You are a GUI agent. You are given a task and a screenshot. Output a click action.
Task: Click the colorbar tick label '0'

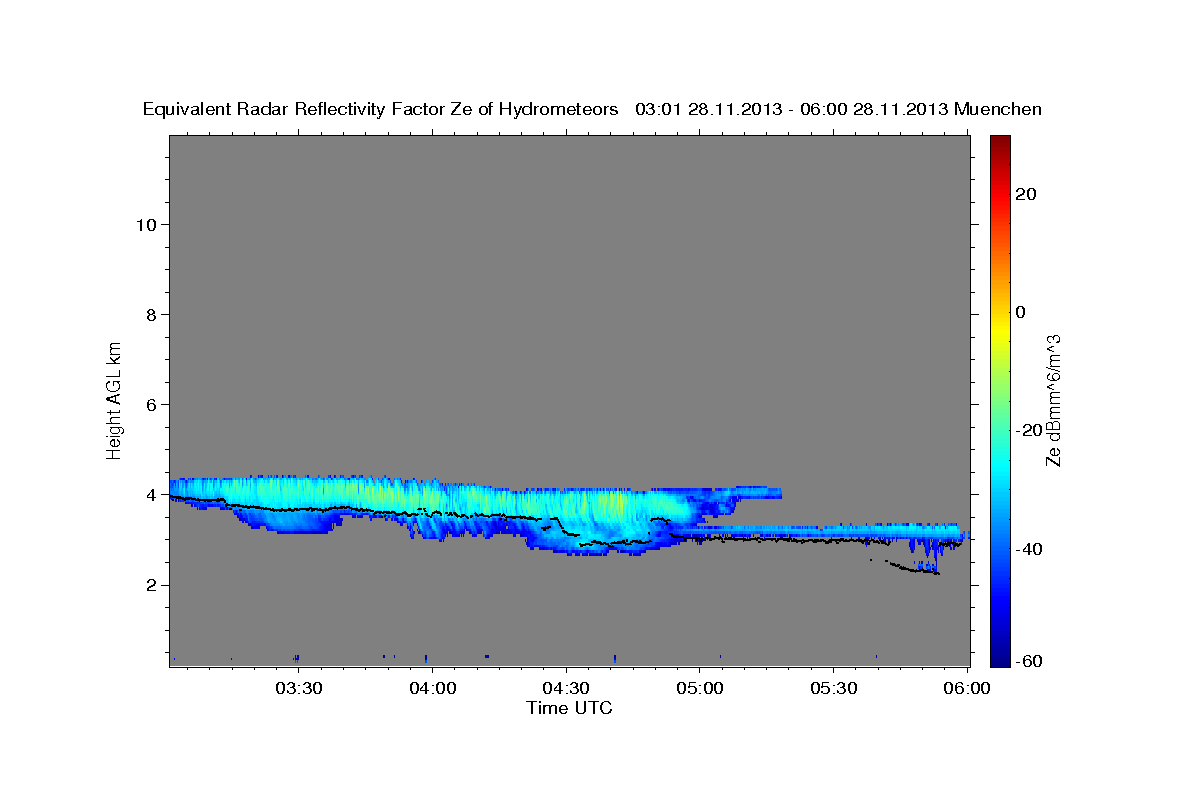coord(1020,312)
